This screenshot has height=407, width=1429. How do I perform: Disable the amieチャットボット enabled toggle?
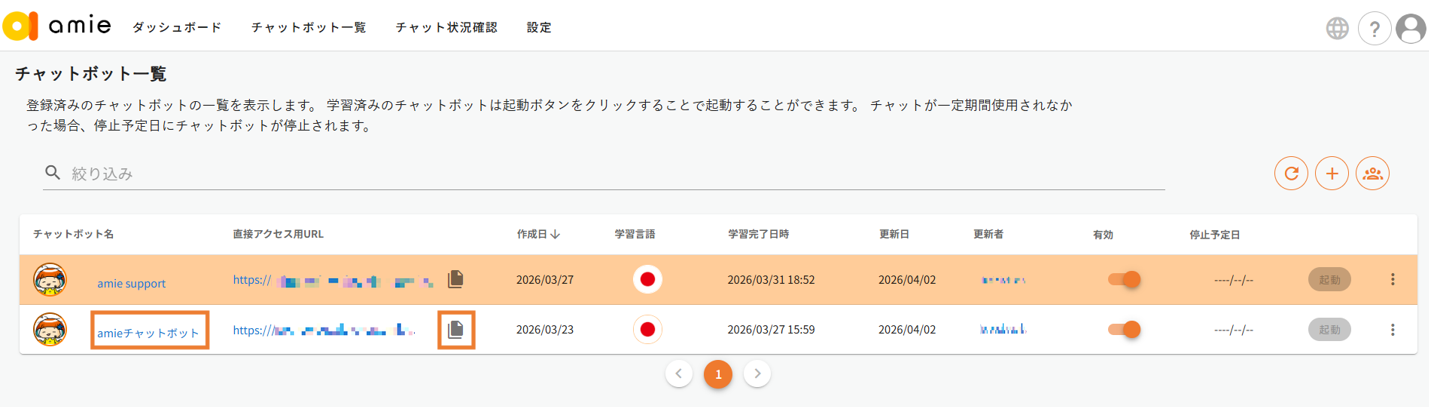coord(1125,329)
